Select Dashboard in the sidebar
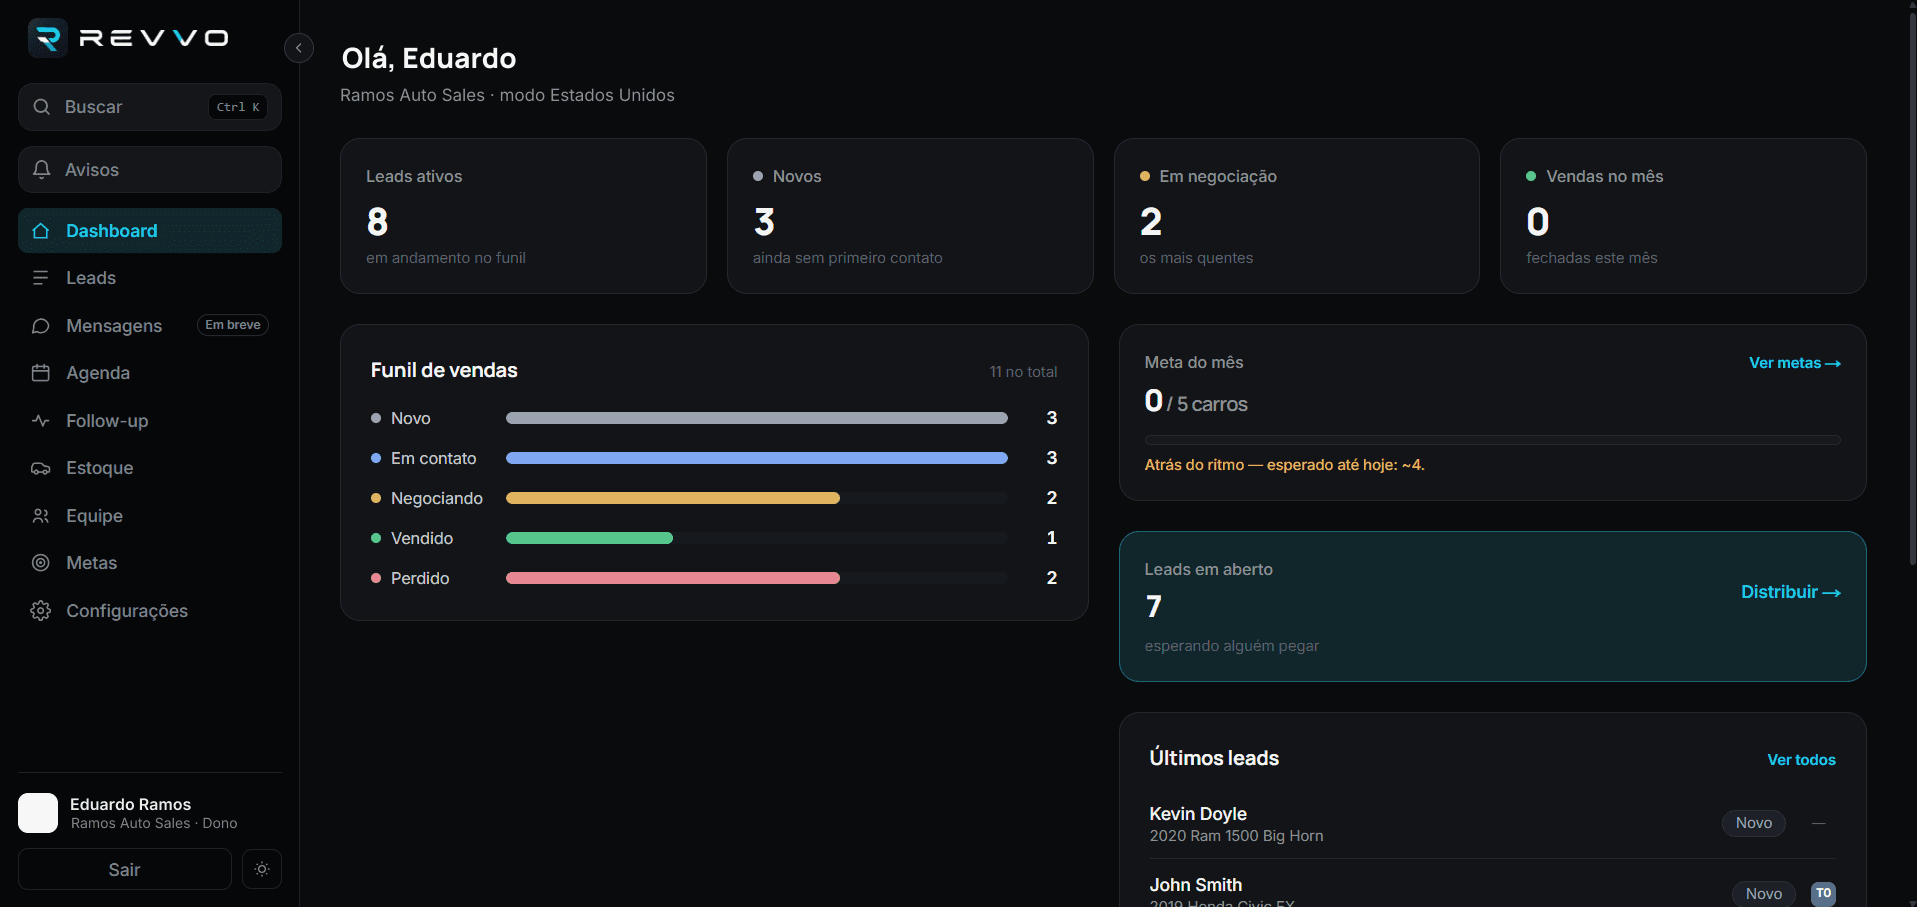 click(x=150, y=231)
